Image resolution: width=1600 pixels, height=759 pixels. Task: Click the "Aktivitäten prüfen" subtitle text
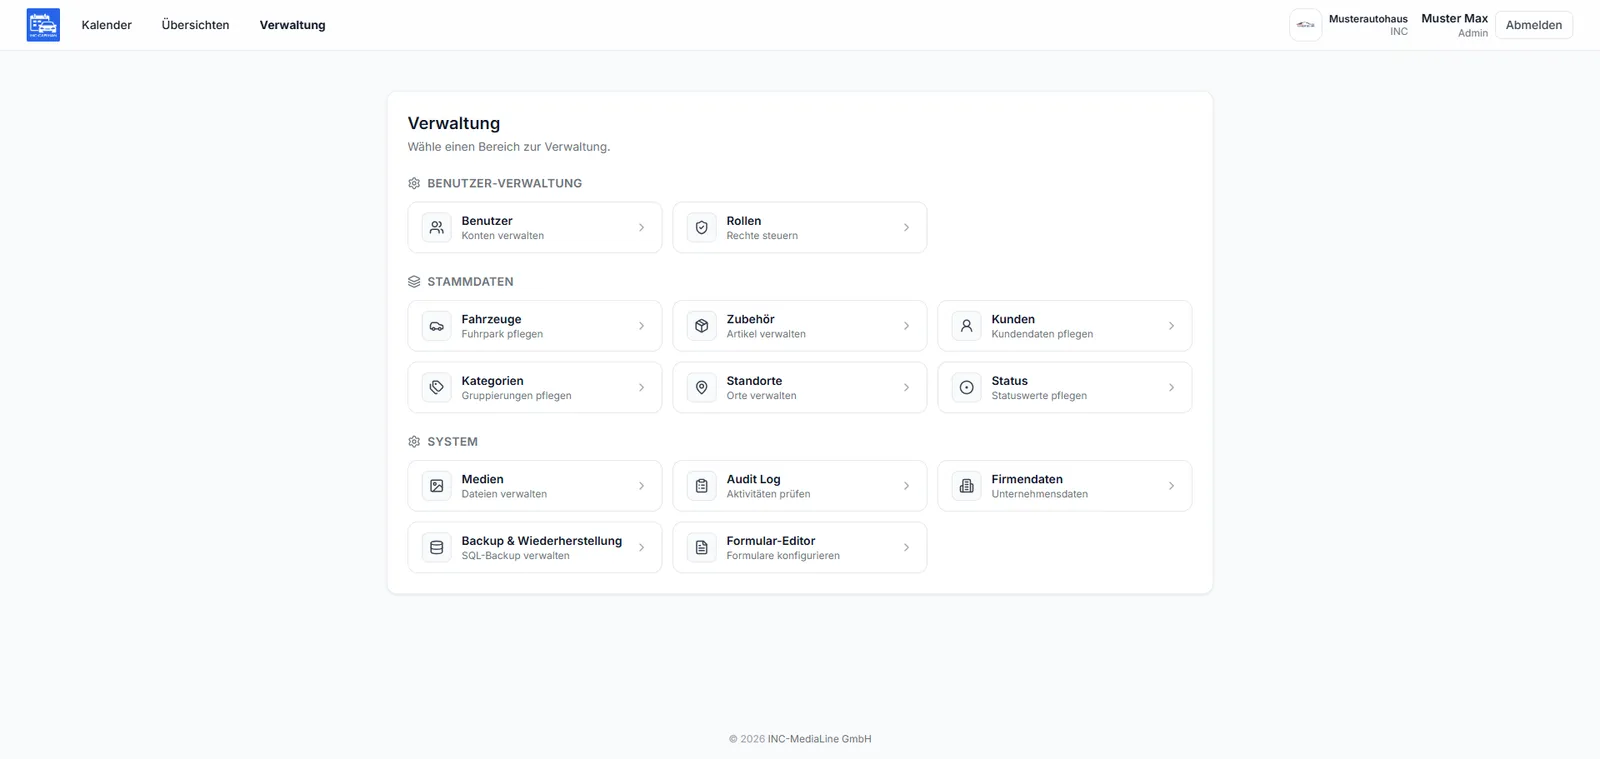tap(769, 494)
